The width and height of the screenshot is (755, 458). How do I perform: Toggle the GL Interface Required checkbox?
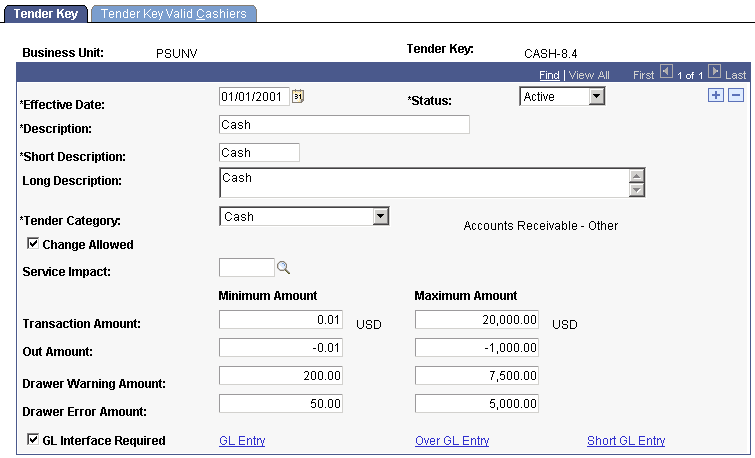(x=33, y=439)
